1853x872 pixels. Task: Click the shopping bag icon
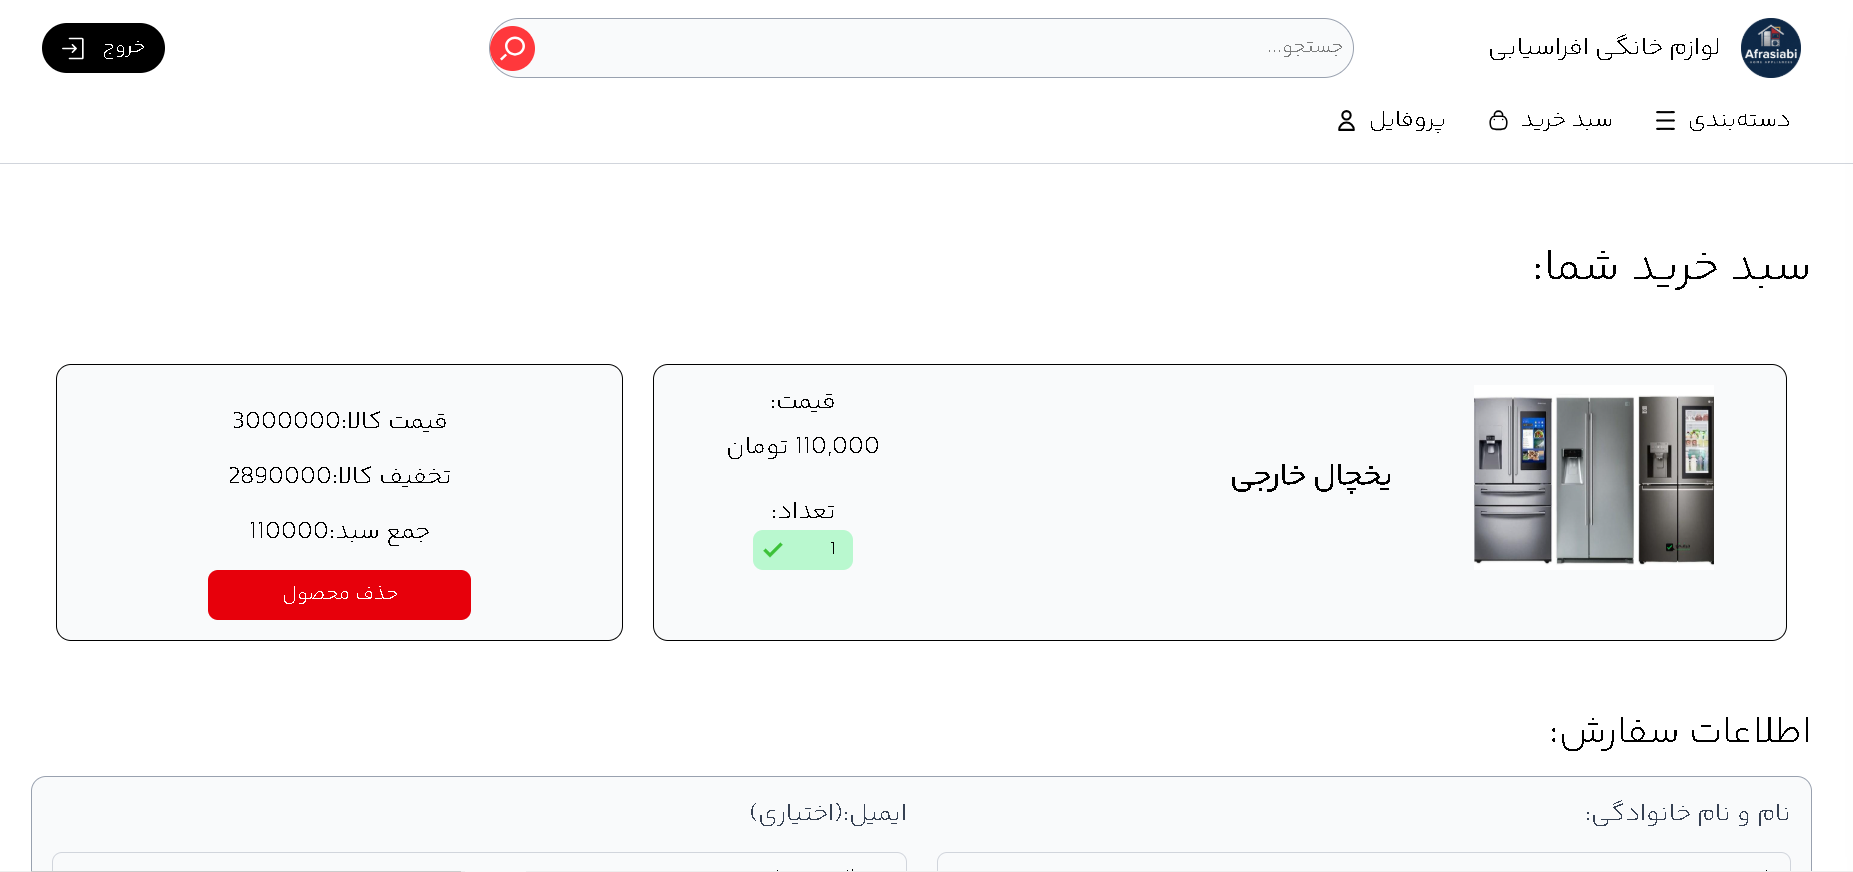[1498, 121]
